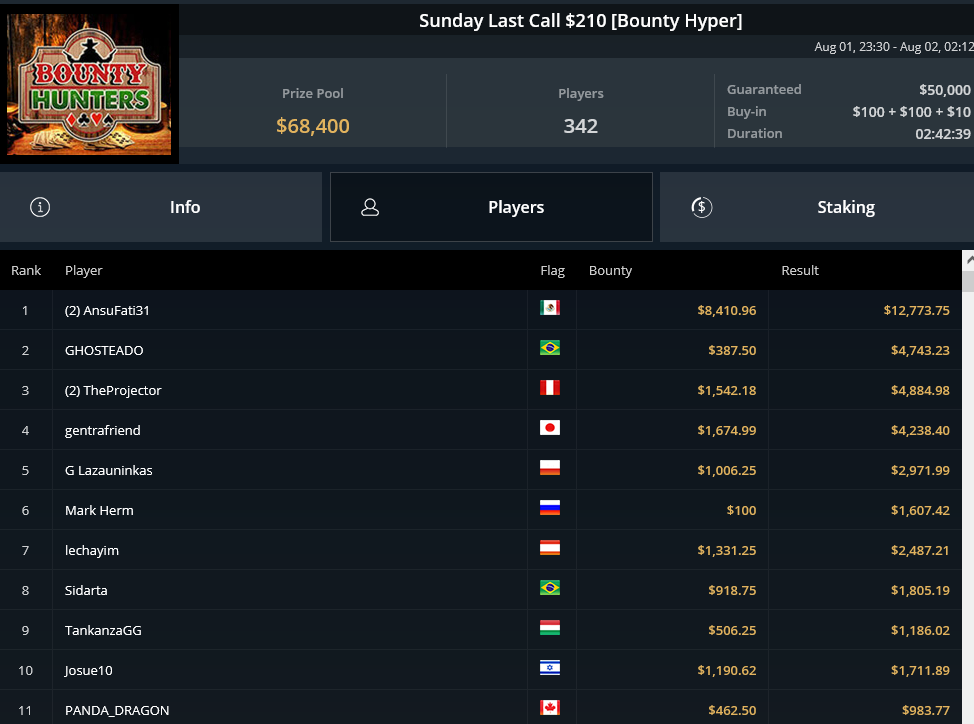The image size is (974, 724).
Task: Click the $68,400 prize pool amount
Action: [313, 126]
